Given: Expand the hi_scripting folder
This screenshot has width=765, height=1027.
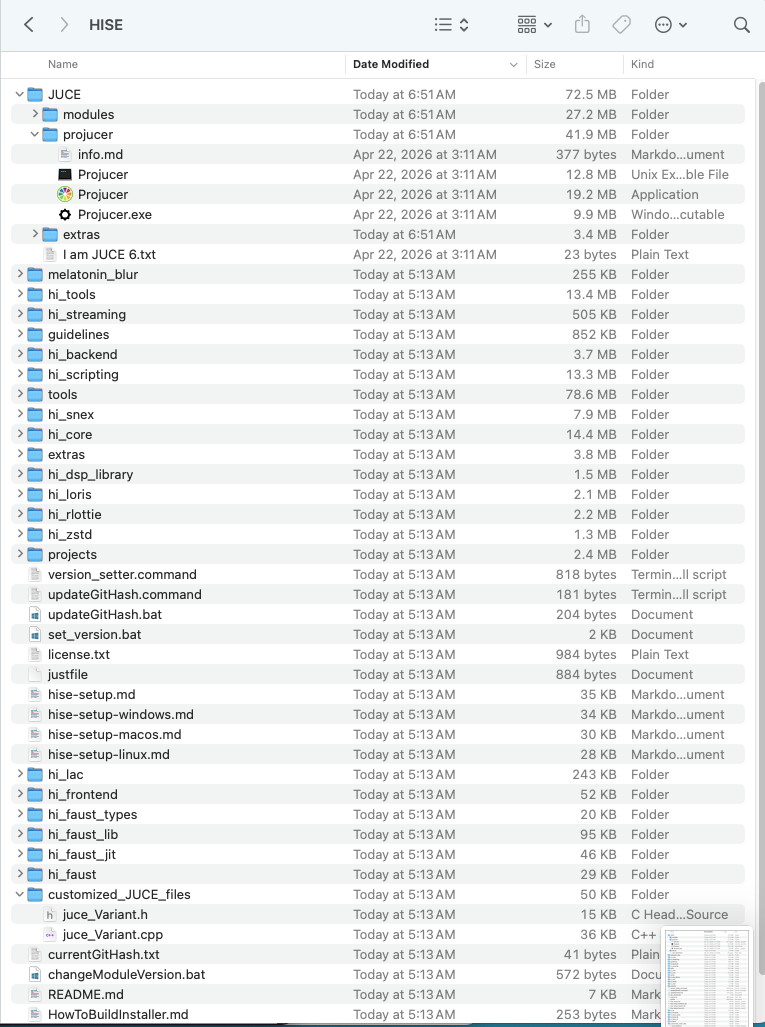Looking at the screenshot, I should (20, 374).
